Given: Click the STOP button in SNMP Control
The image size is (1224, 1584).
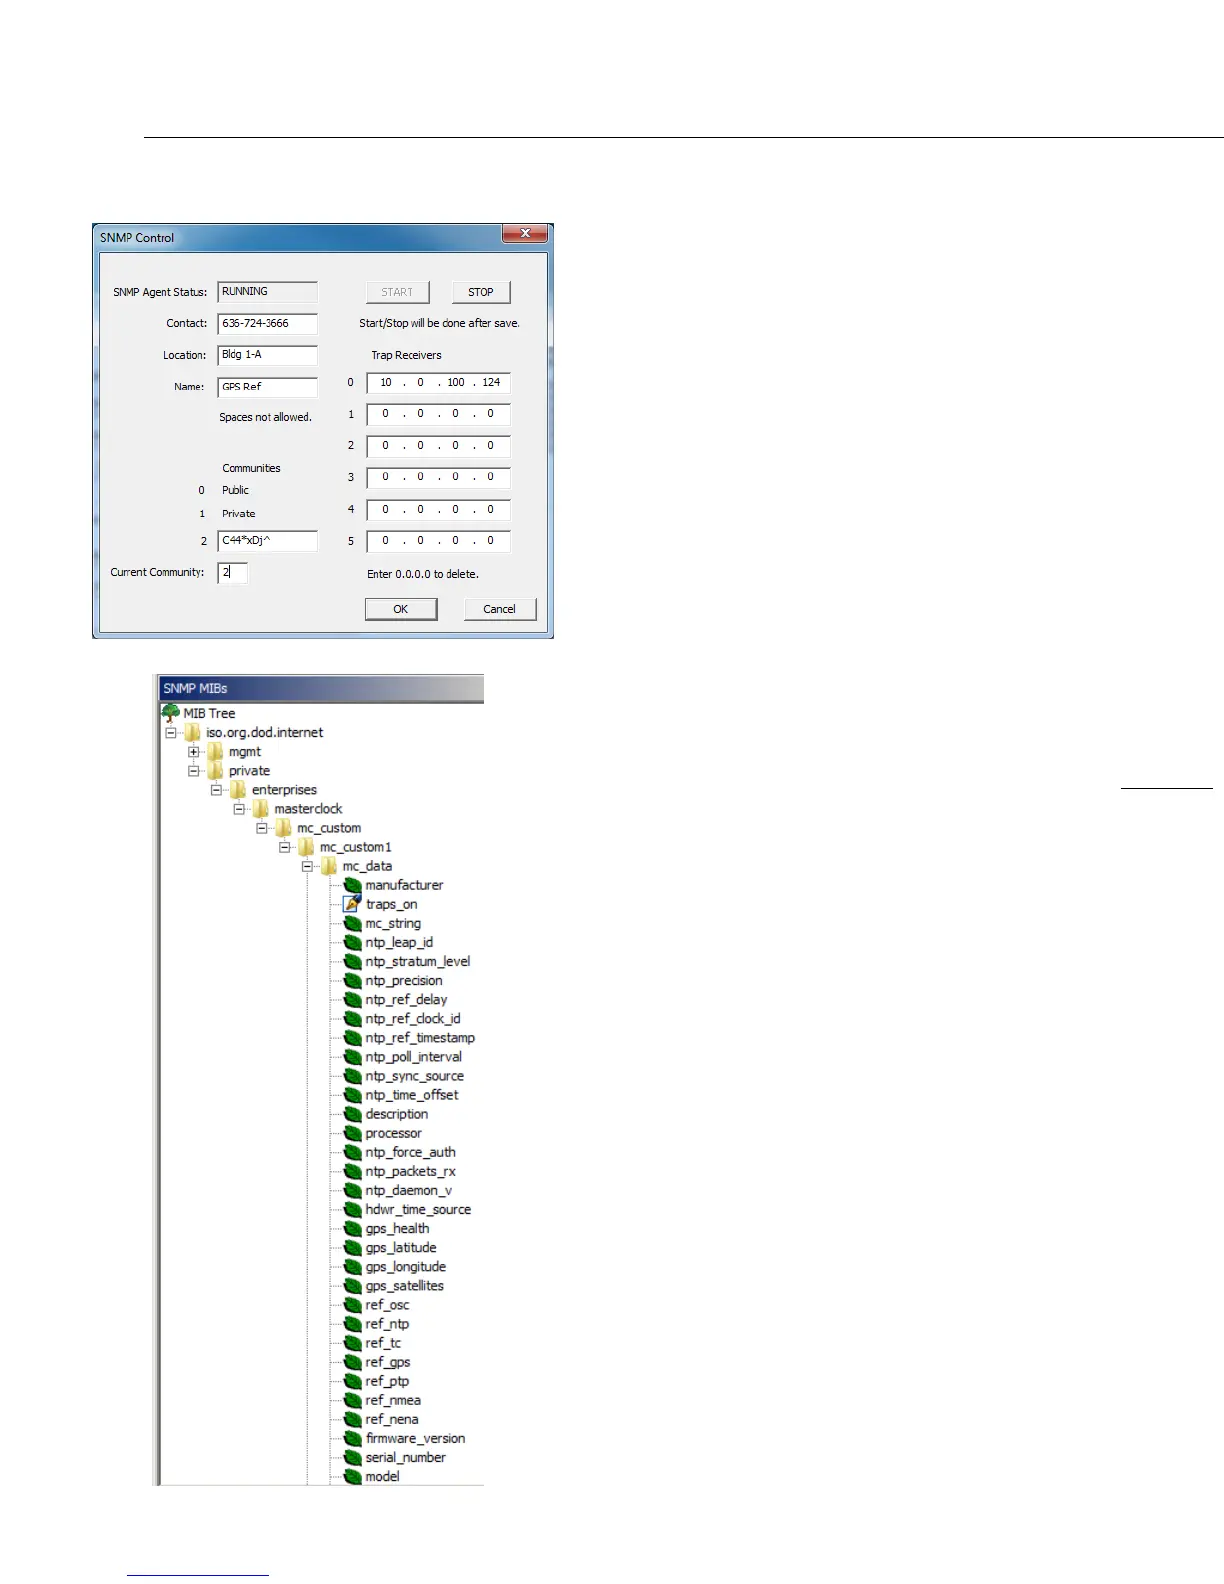Looking at the screenshot, I should 481,292.
